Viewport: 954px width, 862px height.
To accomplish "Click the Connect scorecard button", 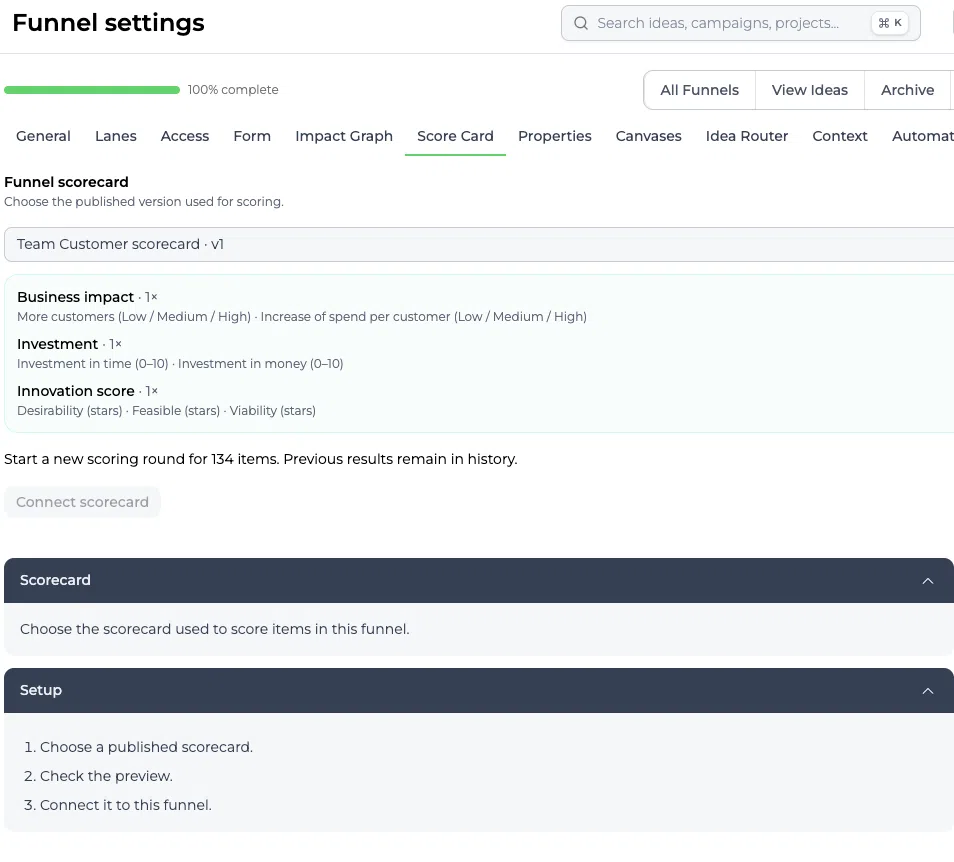I will [82, 502].
